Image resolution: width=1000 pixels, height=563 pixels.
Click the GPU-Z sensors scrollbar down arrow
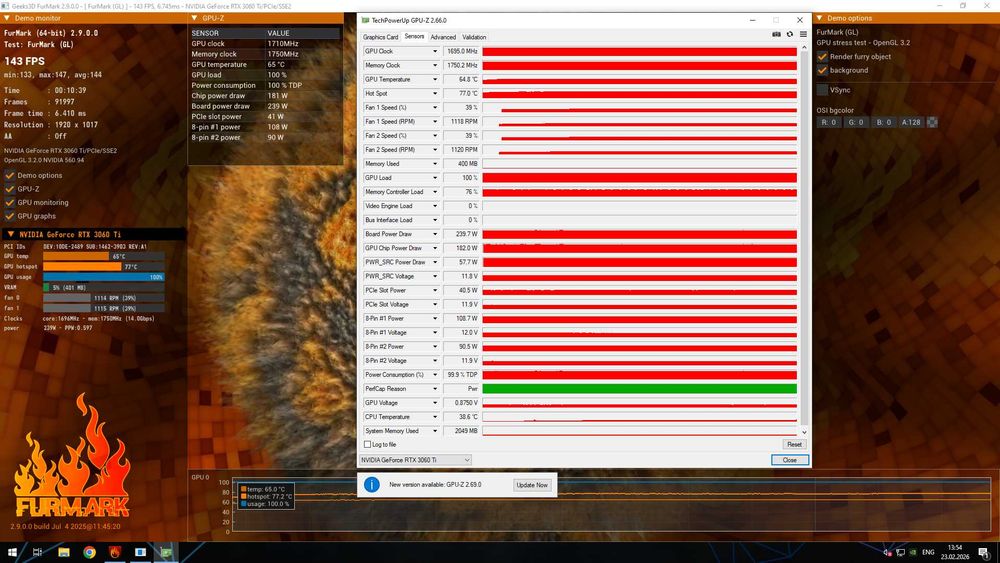pos(804,432)
